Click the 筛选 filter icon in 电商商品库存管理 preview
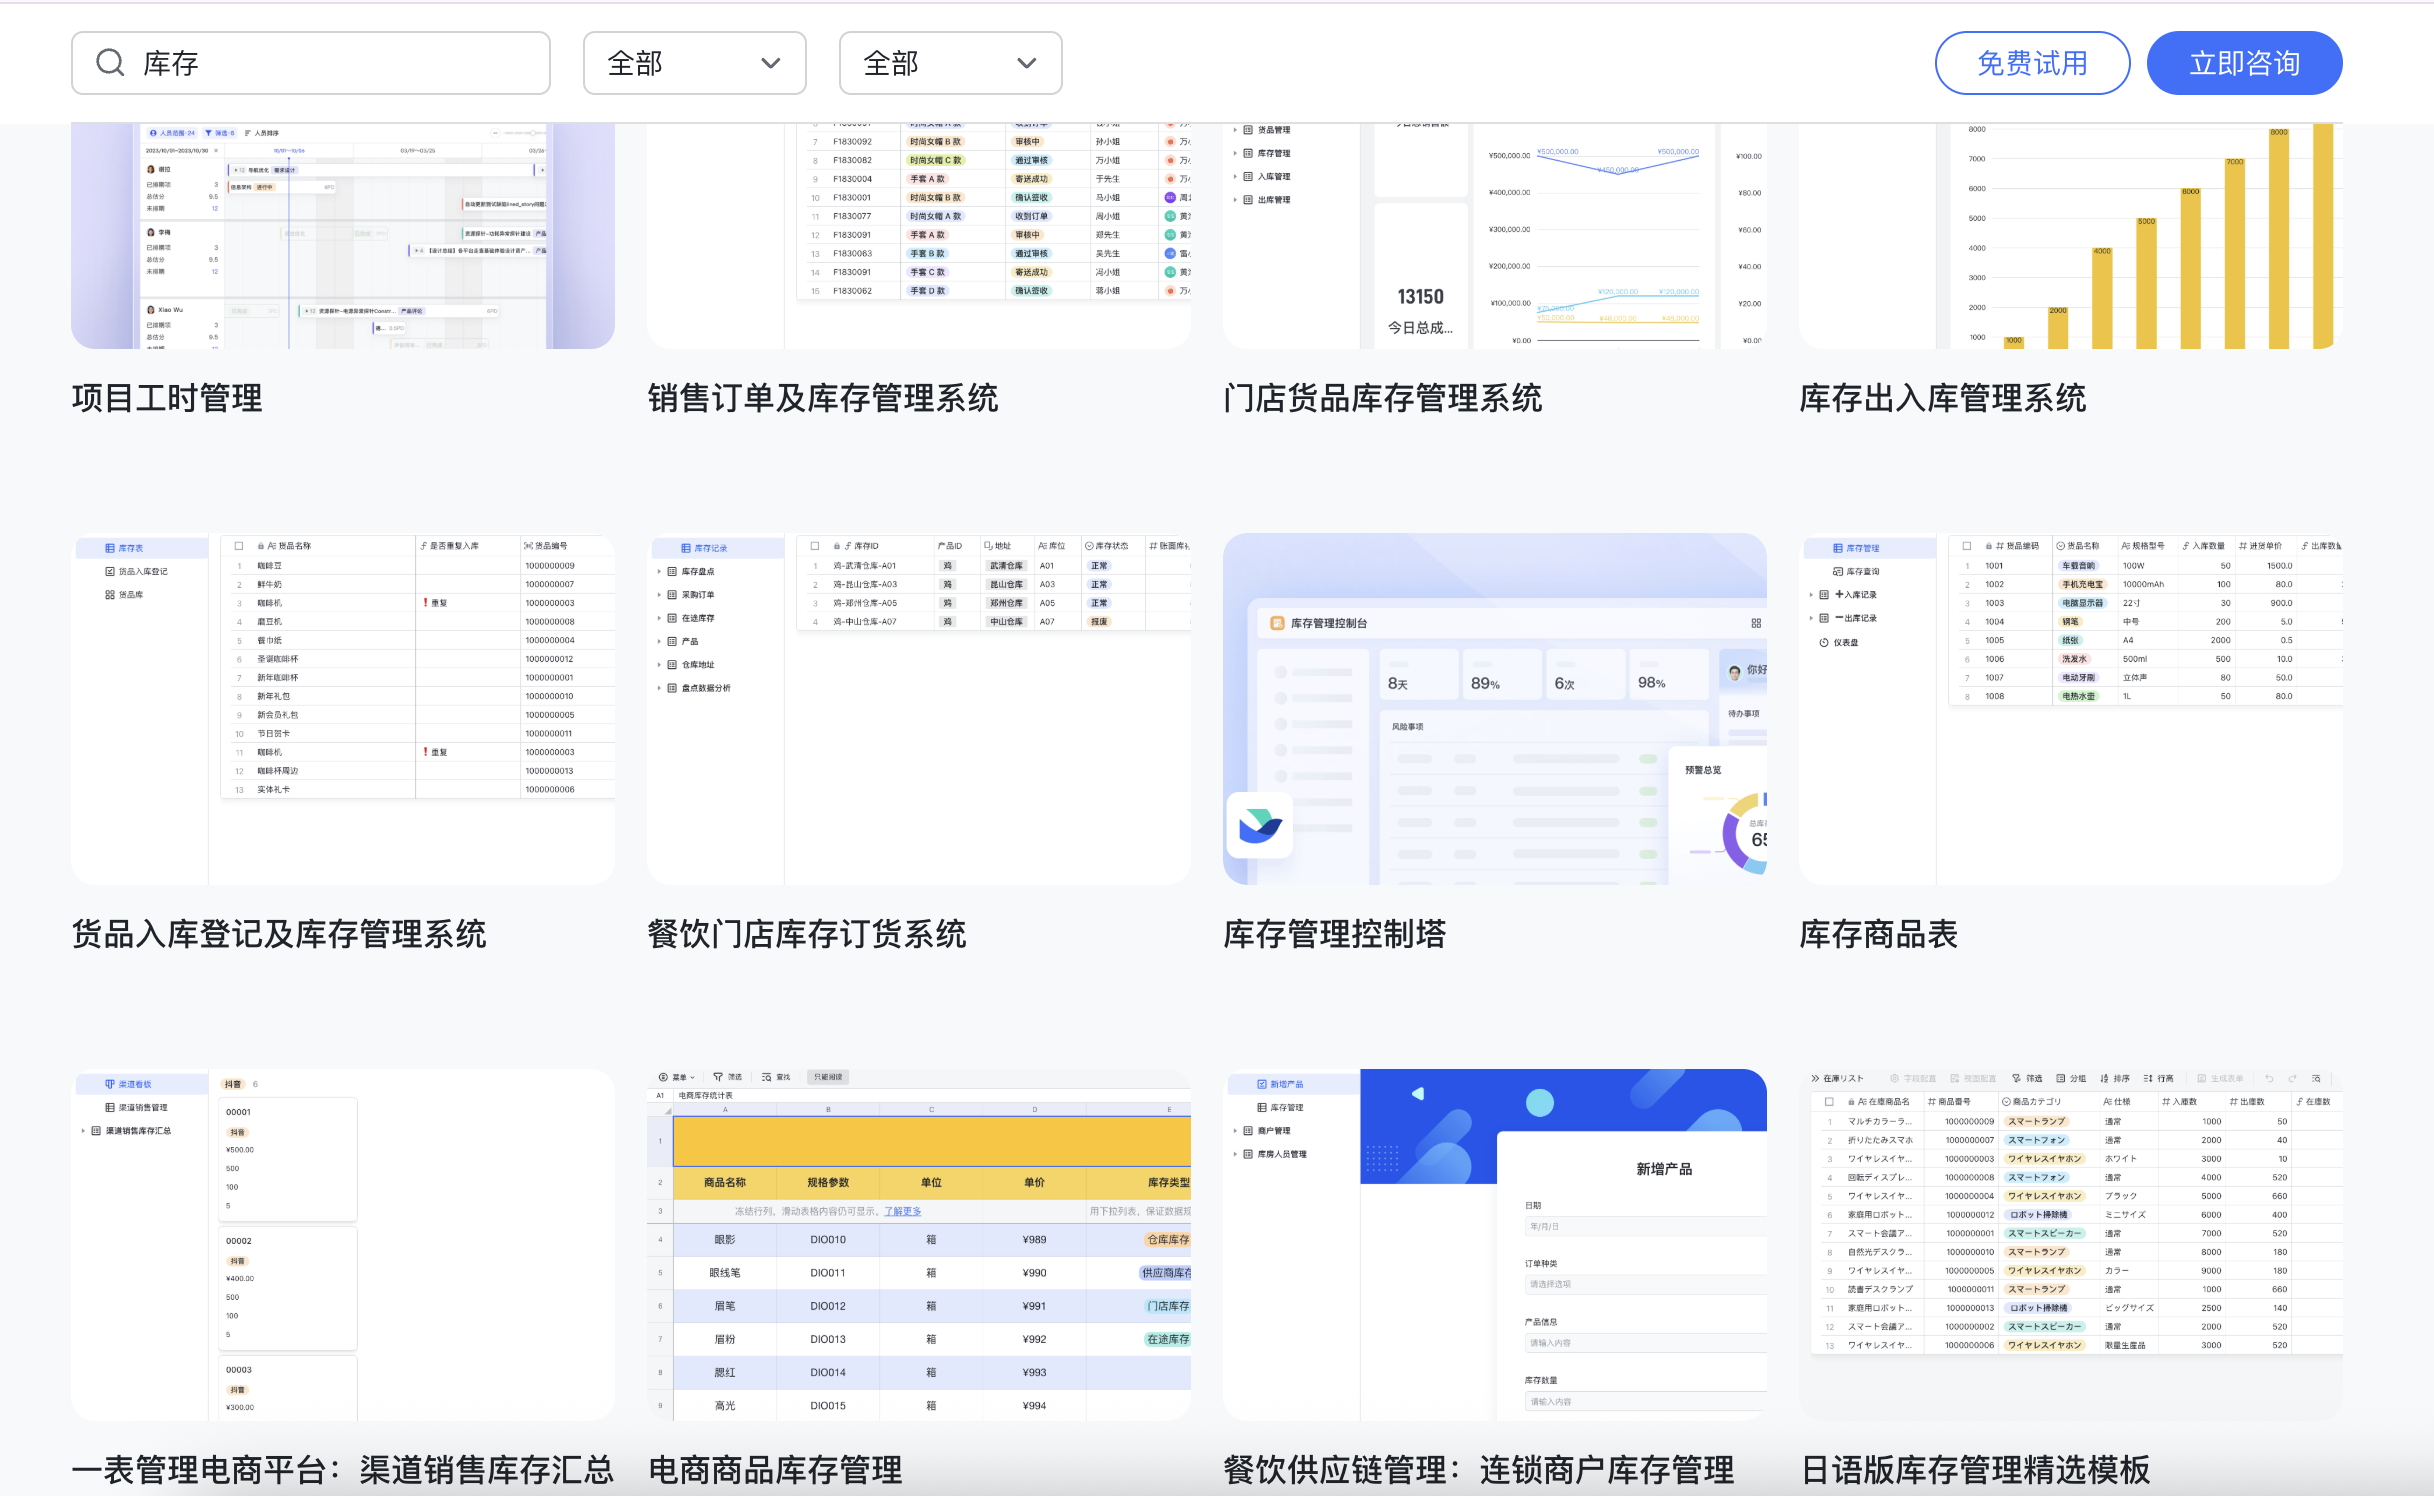 pos(718,1077)
